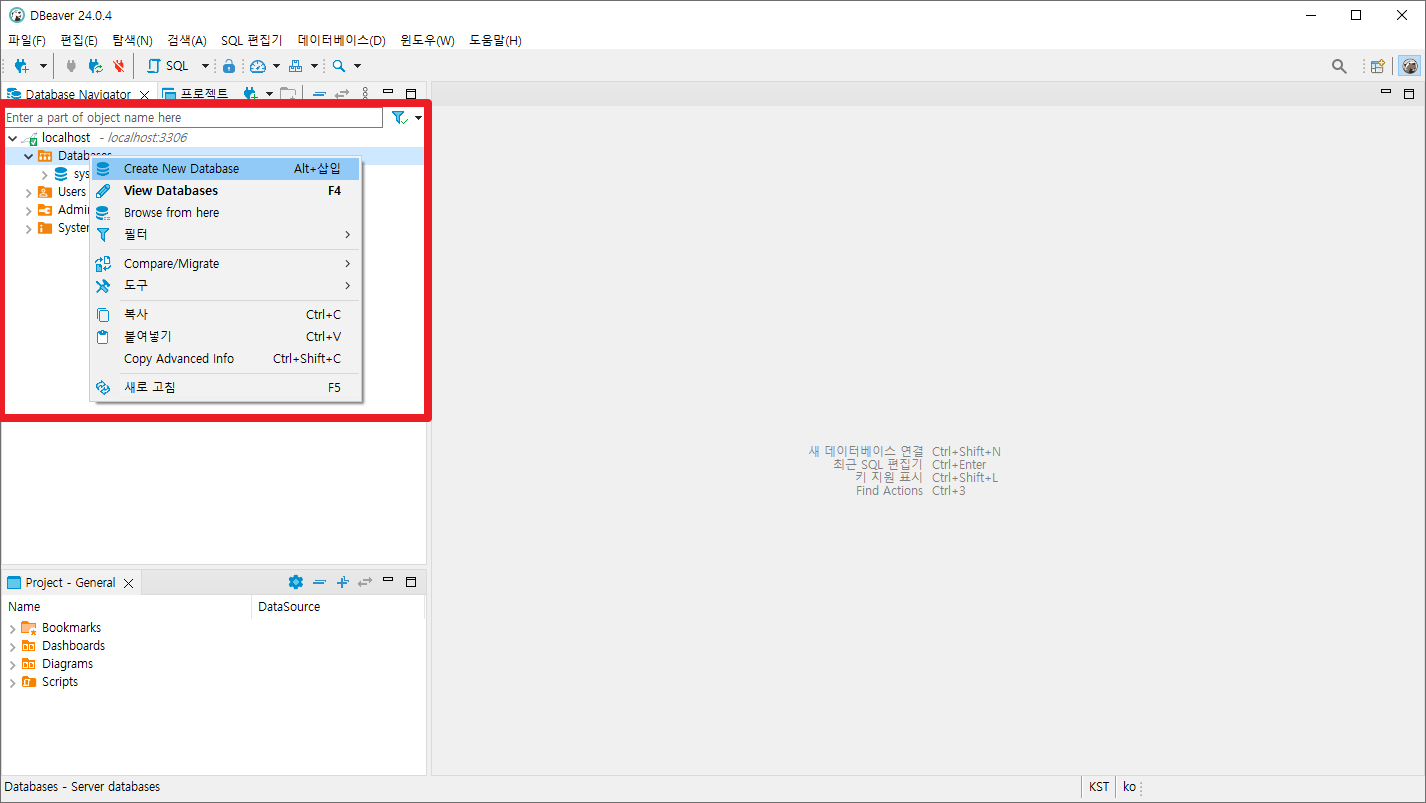Click the gray global search magnifier at top right

tap(1339, 66)
